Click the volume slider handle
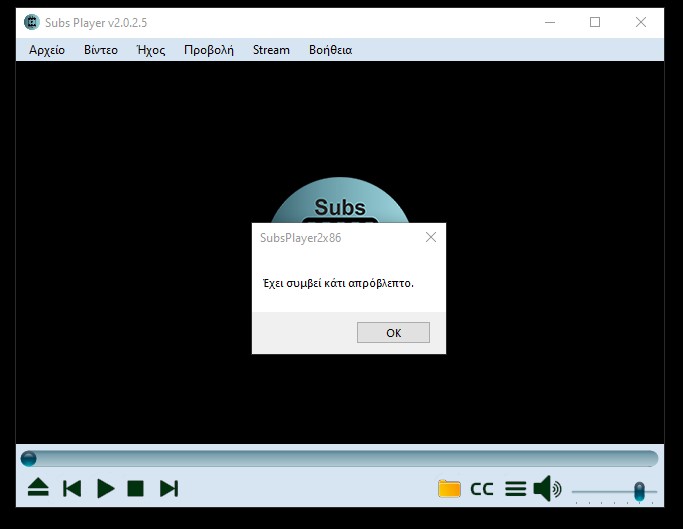 tap(639, 490)
